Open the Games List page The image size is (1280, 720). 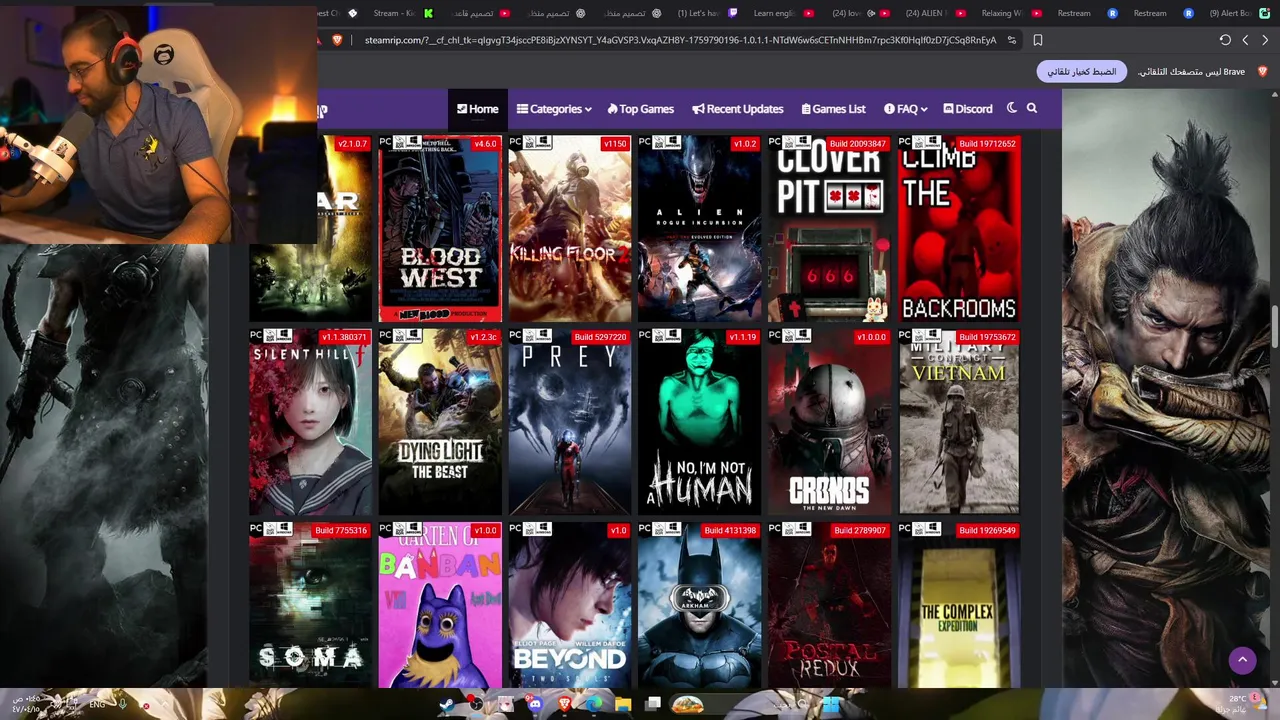pos(833,109)
